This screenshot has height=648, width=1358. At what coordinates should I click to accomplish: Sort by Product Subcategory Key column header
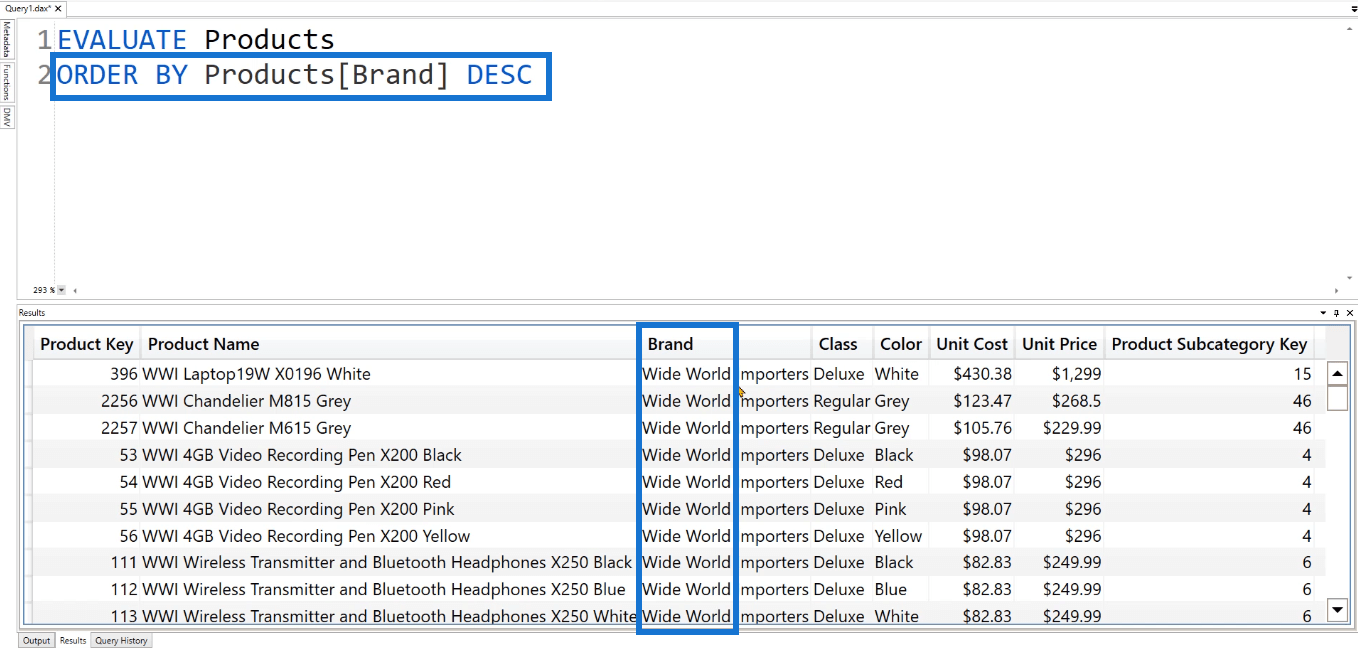point(1209,344)
